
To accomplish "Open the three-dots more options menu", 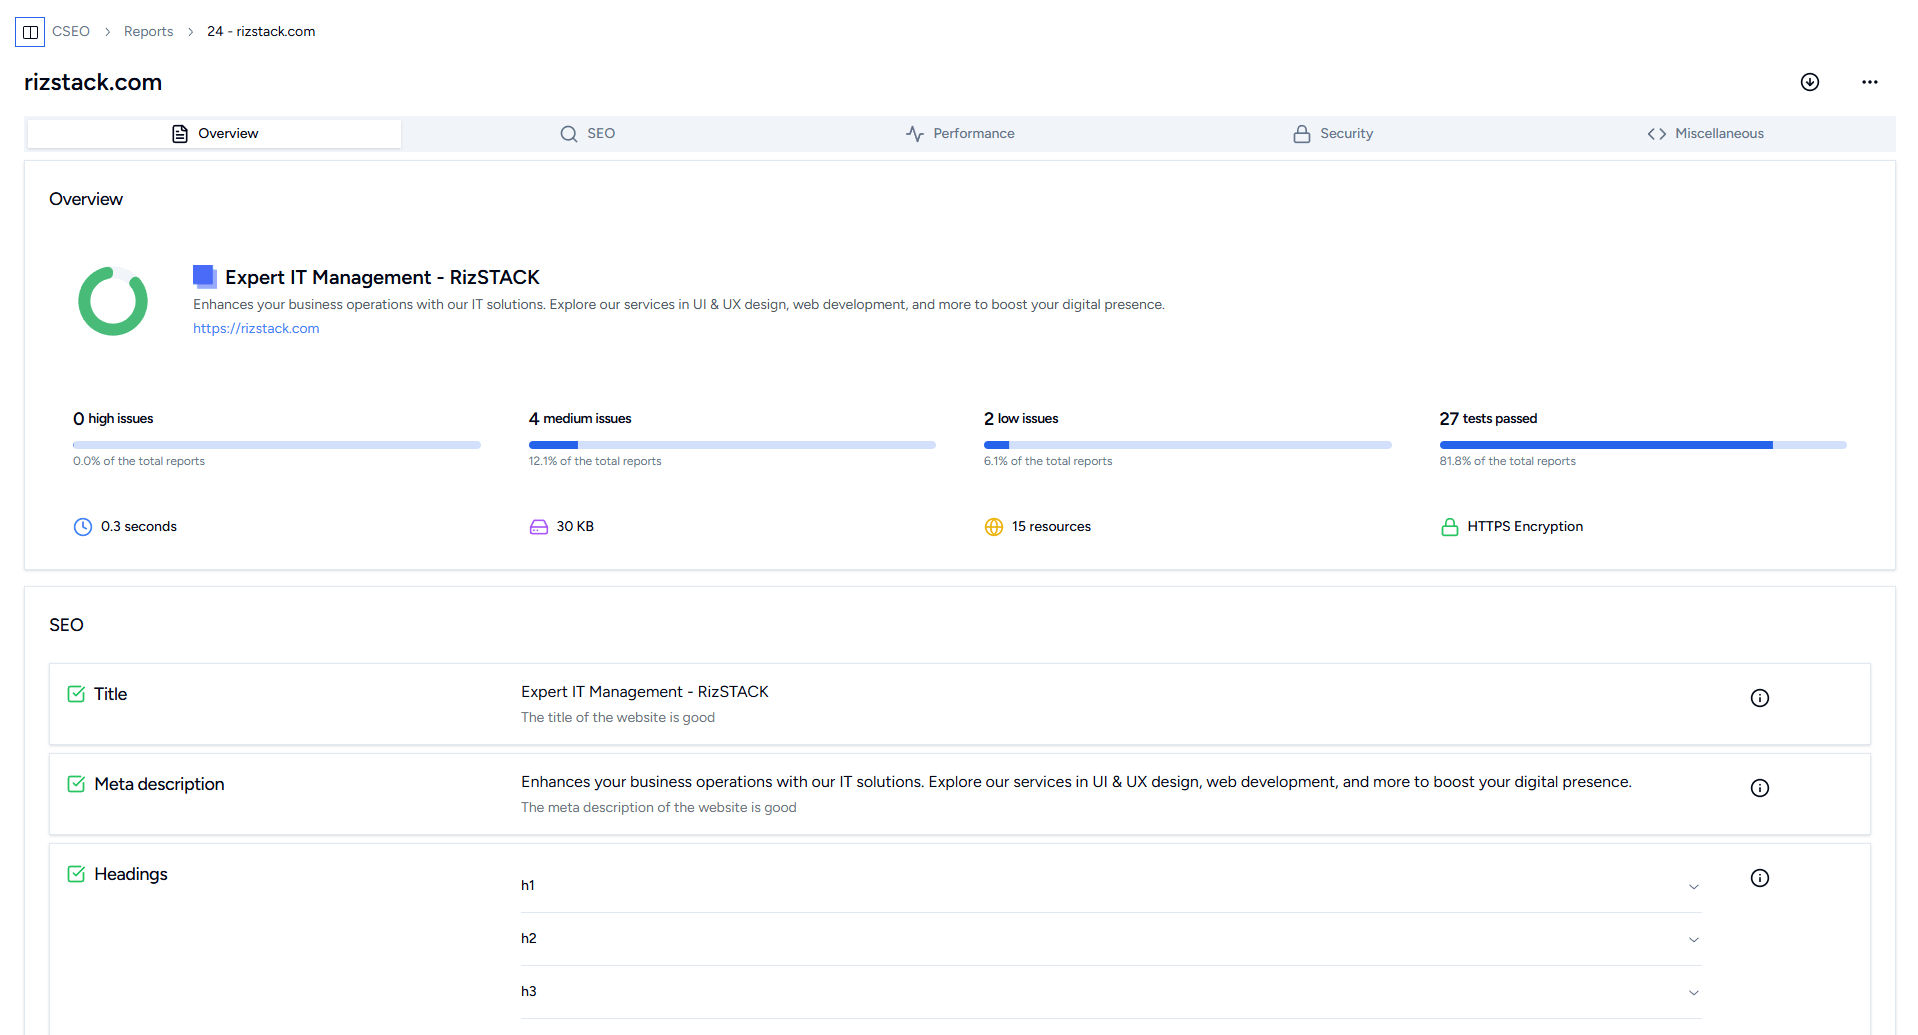I will [1869, 82].
